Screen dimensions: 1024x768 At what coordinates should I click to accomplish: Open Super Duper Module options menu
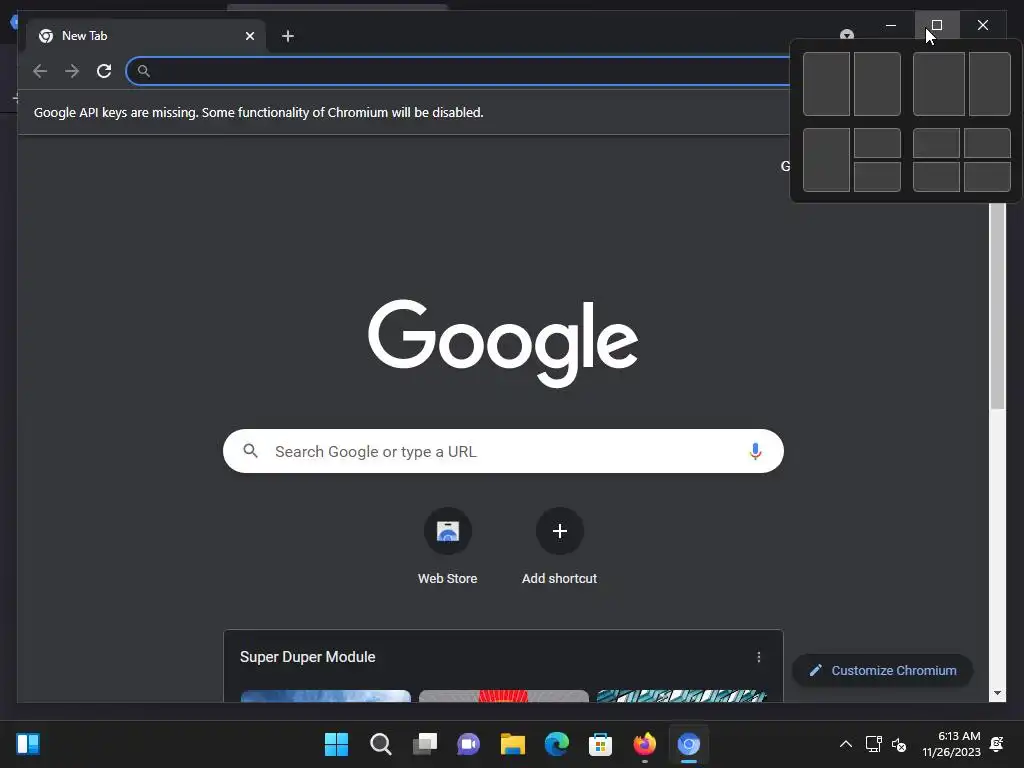(x=758, y=657)
